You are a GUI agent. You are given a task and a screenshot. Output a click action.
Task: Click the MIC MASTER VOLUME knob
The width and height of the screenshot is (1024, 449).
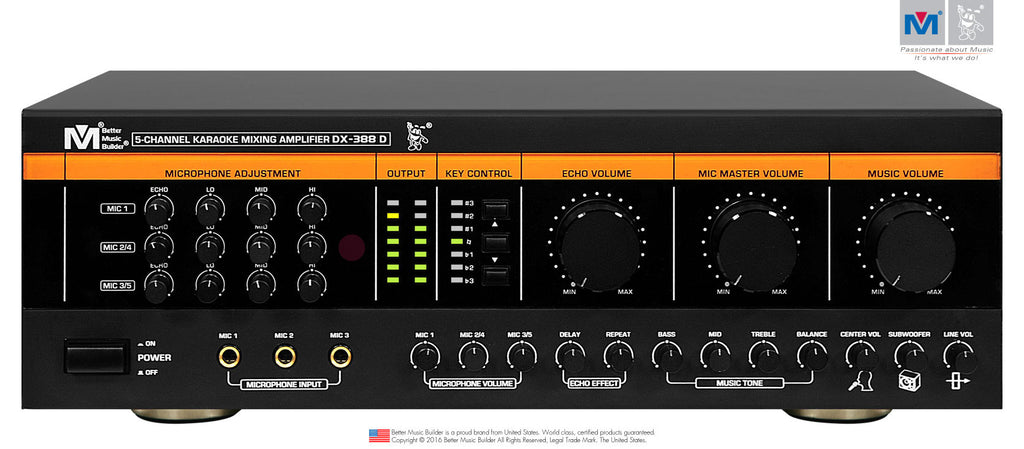pyautogui.click(x=751, y=244)
